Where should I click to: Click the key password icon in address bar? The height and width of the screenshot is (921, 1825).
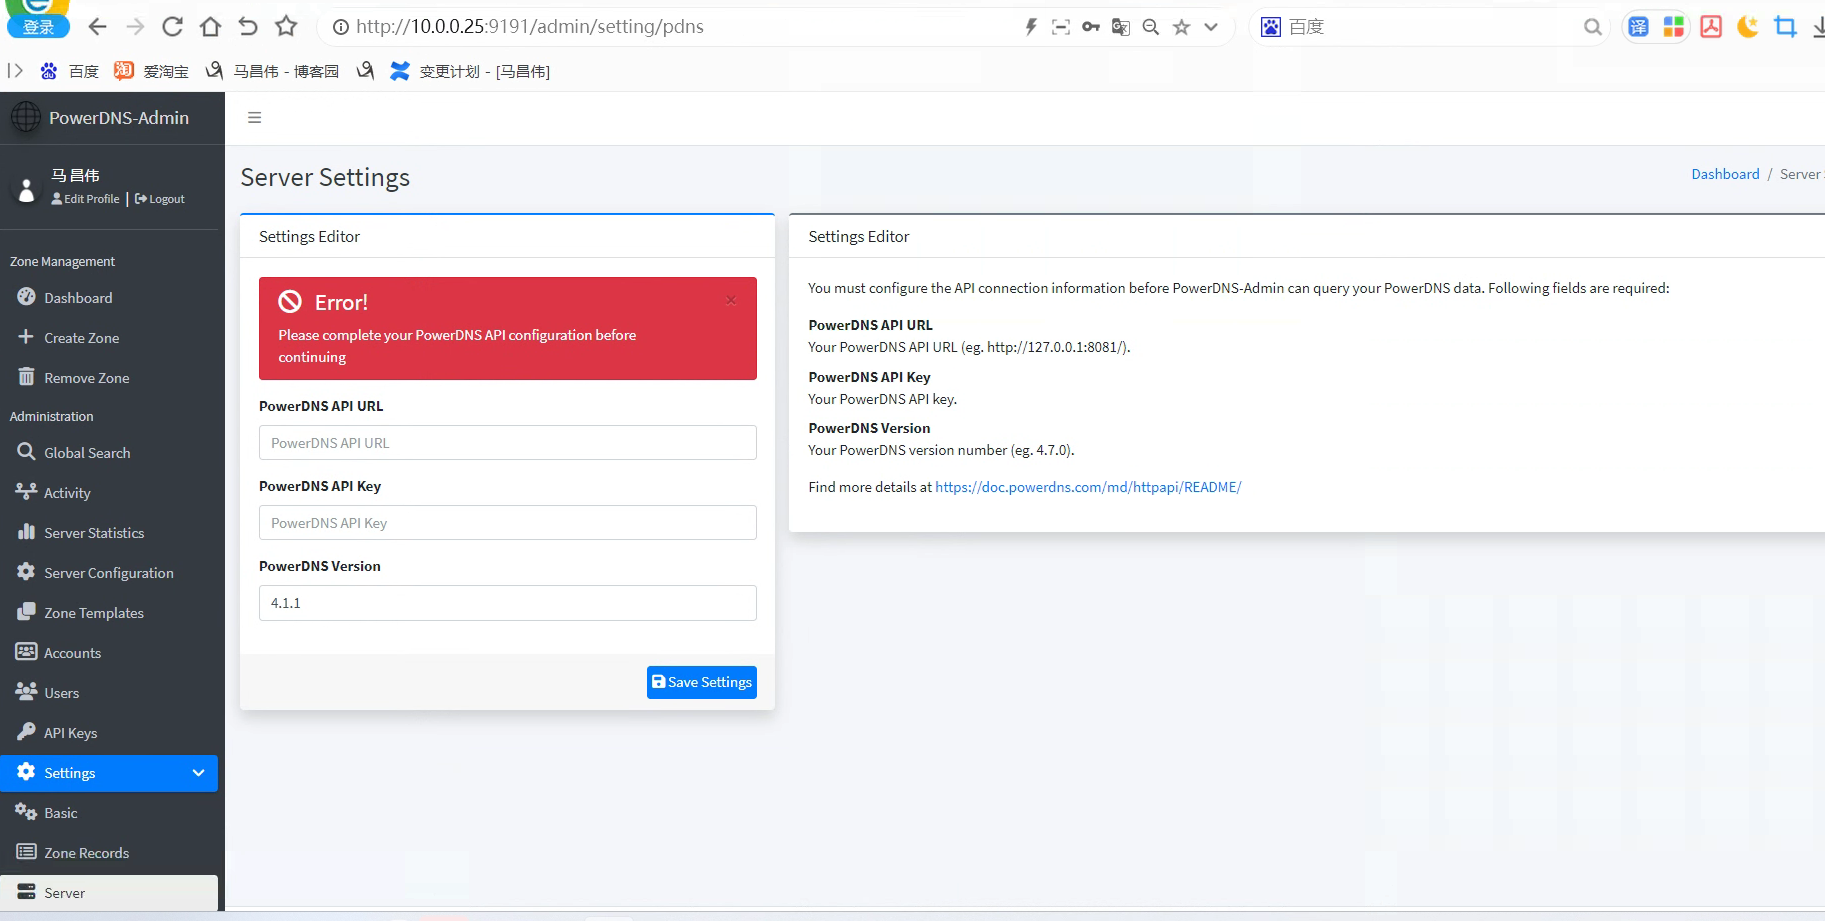coord(1091,27)
